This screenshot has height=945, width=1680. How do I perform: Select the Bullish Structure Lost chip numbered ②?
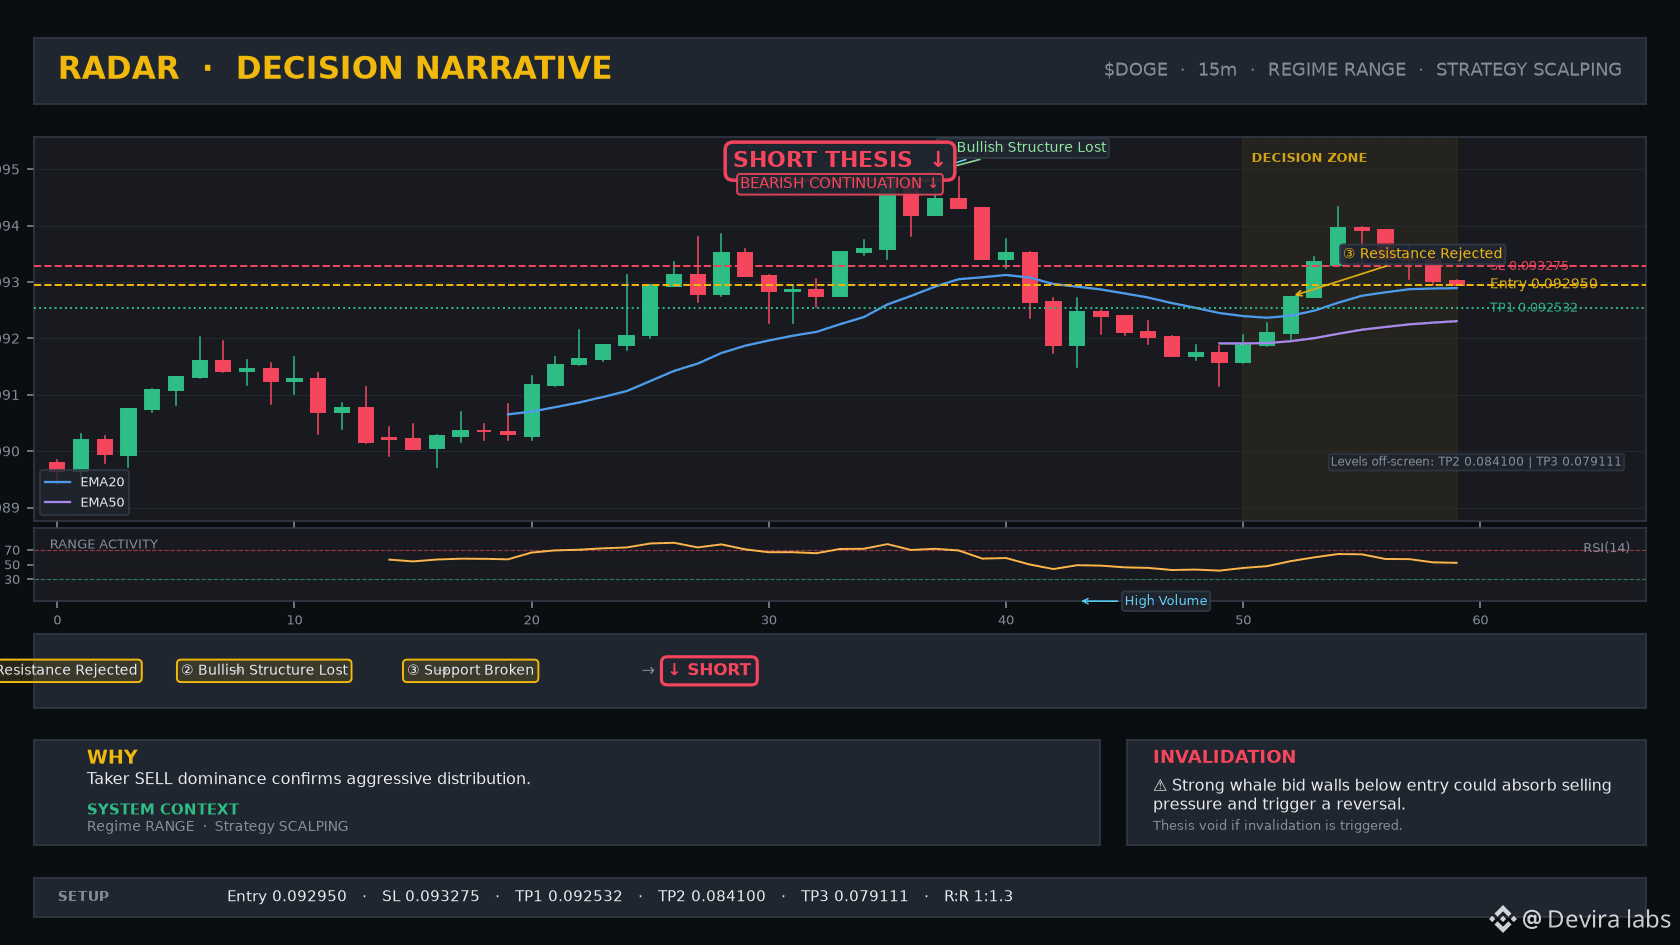tap(264, 670)
